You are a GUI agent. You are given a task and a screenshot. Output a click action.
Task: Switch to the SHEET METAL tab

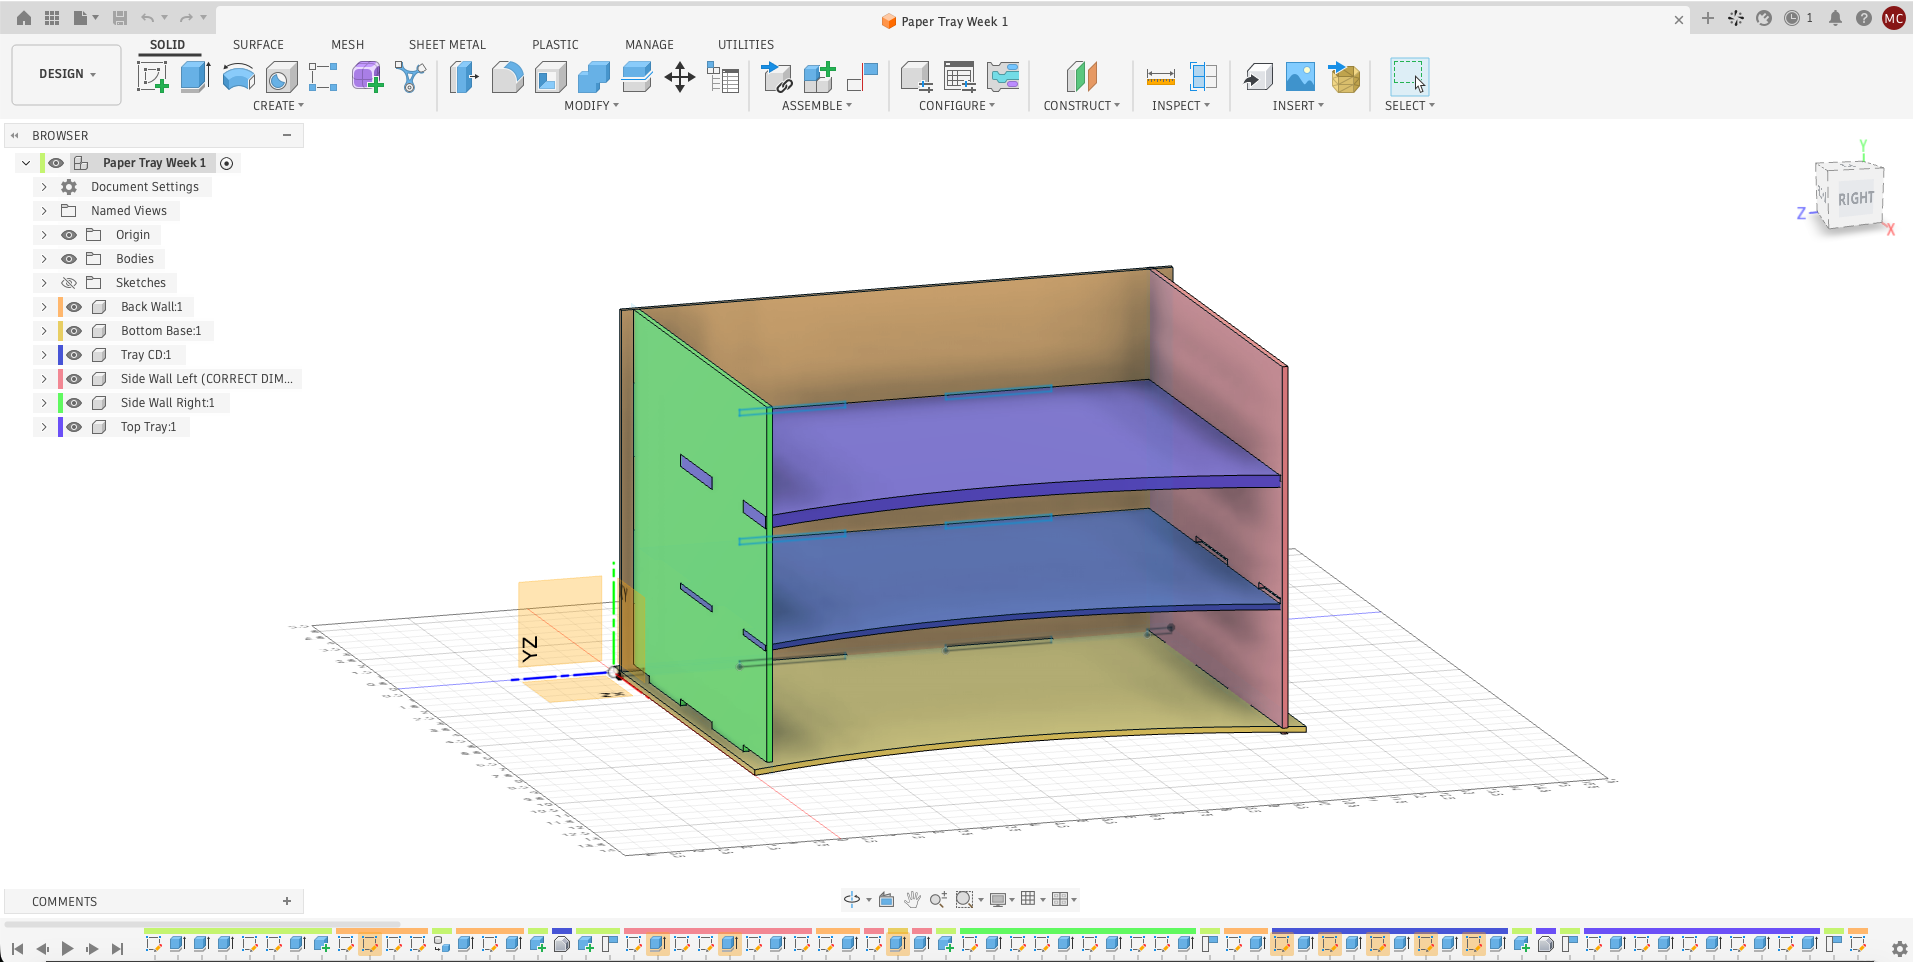point(447,44)
